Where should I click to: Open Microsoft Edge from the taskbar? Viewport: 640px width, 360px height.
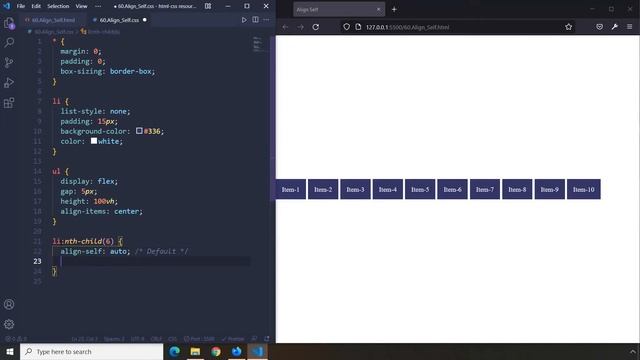175,351
